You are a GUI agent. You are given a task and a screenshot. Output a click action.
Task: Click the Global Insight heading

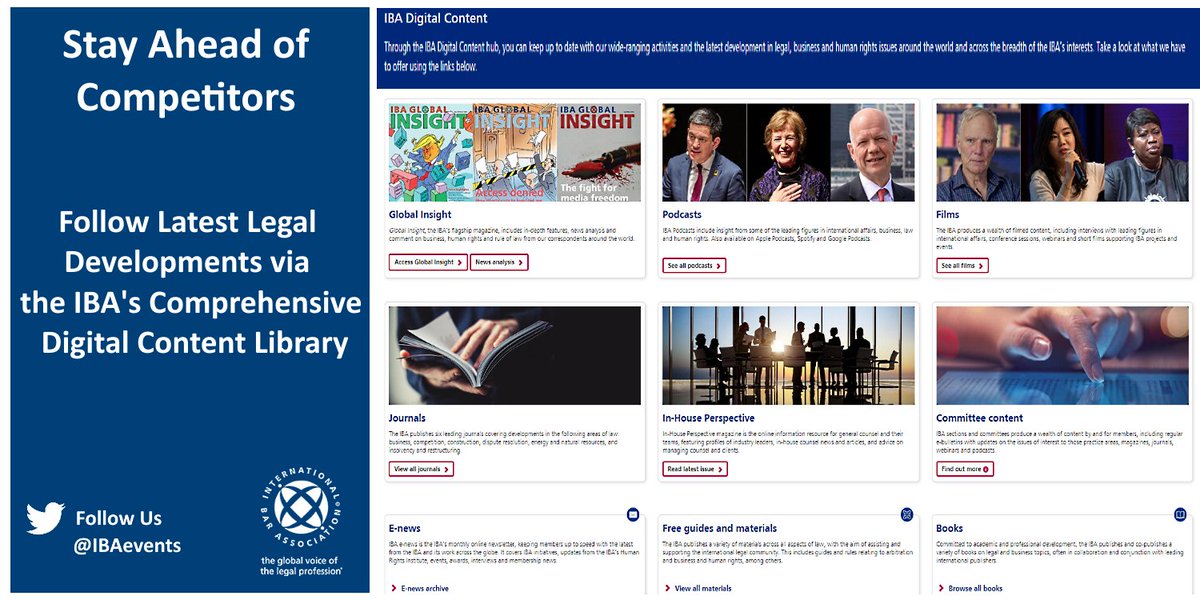(x=420, y=215)
